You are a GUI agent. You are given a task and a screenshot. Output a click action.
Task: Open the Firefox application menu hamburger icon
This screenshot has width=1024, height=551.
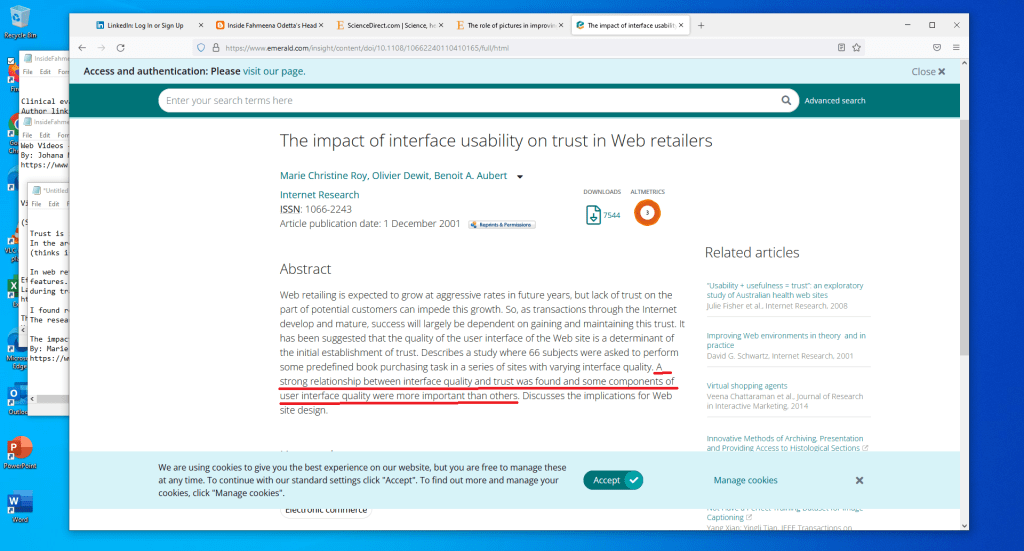956,47
